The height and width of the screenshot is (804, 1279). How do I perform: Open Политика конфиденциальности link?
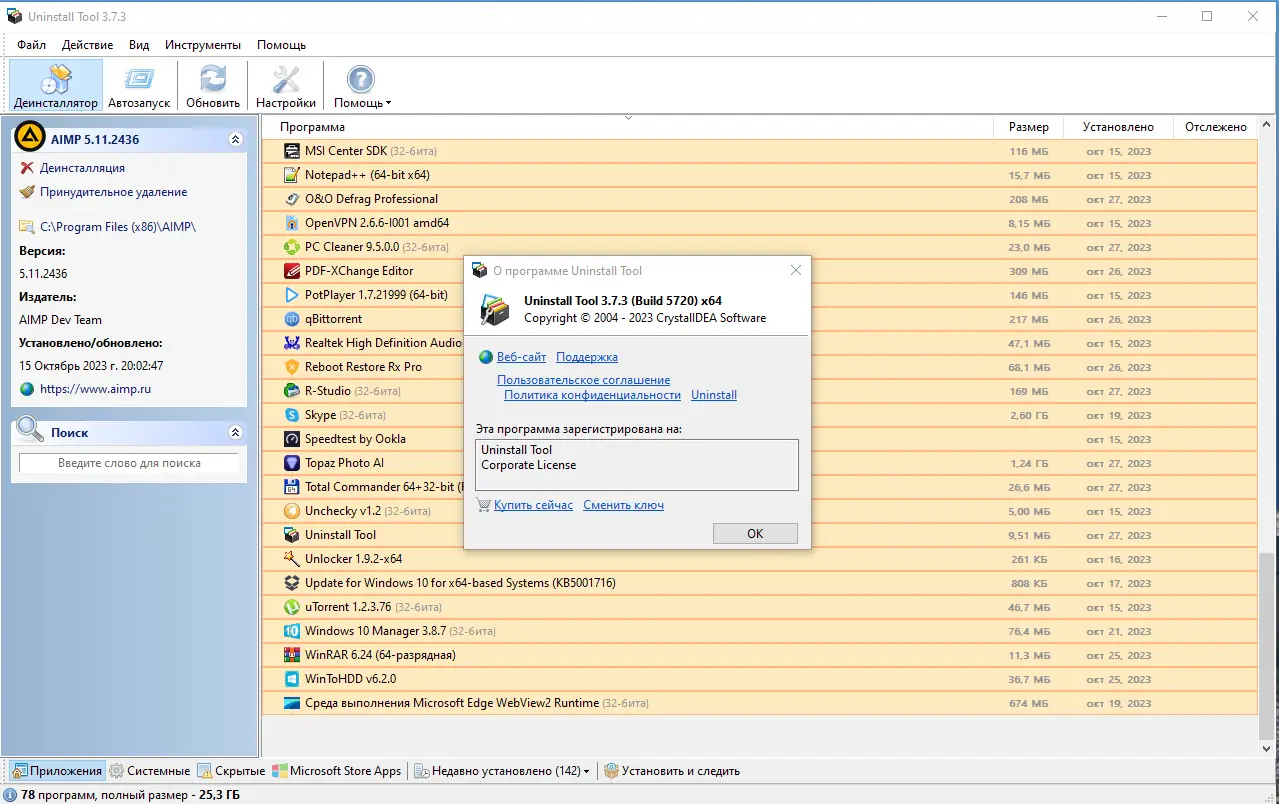[592, 395]
